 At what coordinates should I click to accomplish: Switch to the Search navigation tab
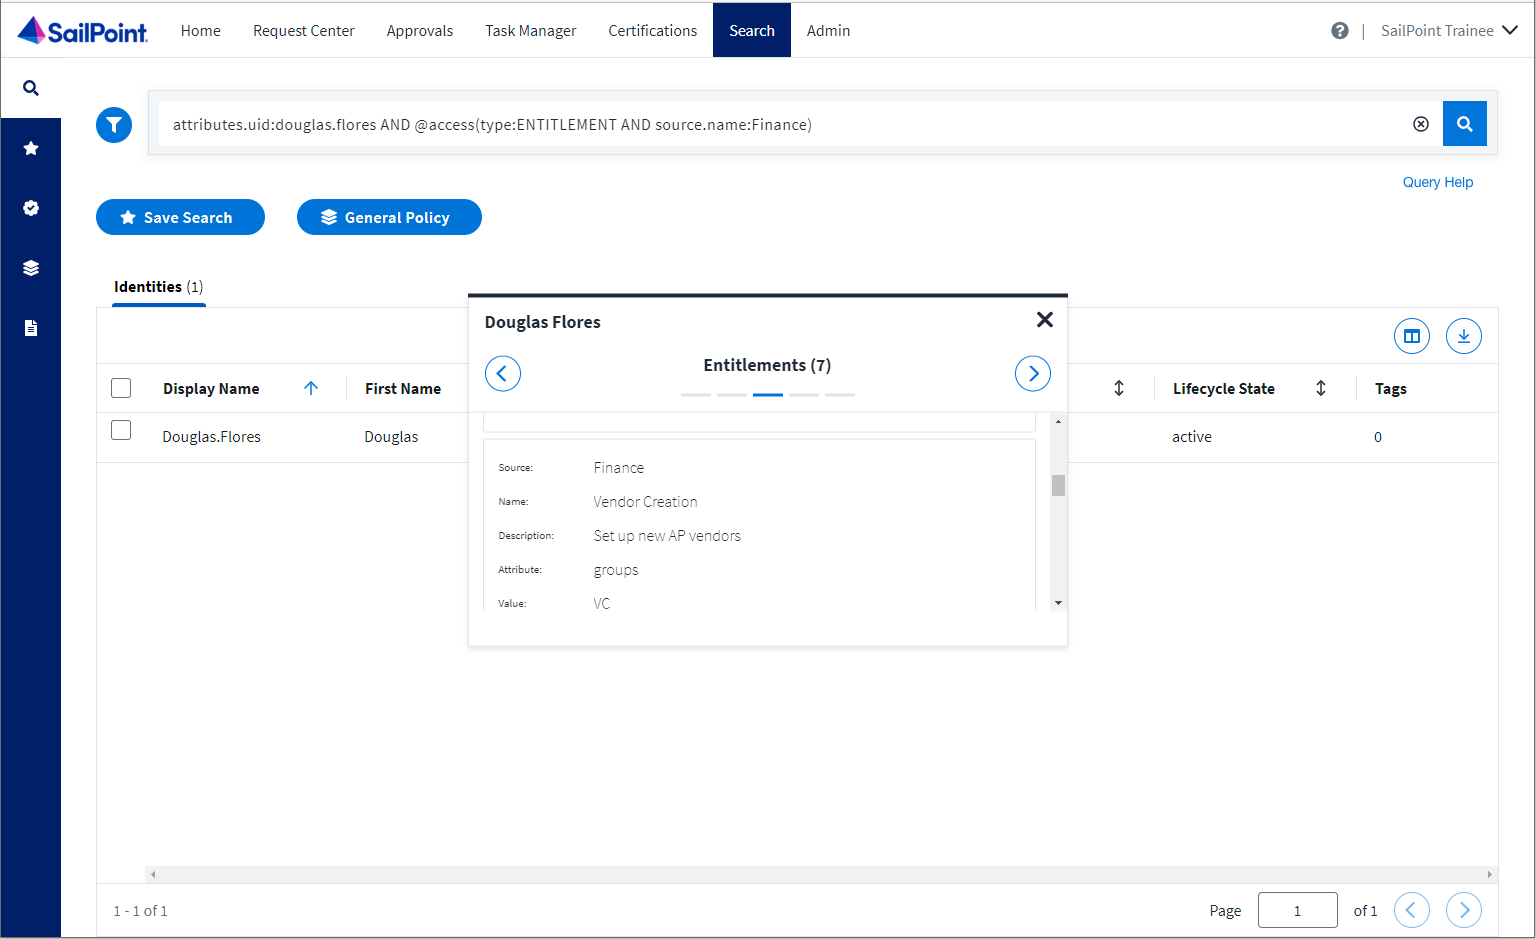[x=751, y=30]
